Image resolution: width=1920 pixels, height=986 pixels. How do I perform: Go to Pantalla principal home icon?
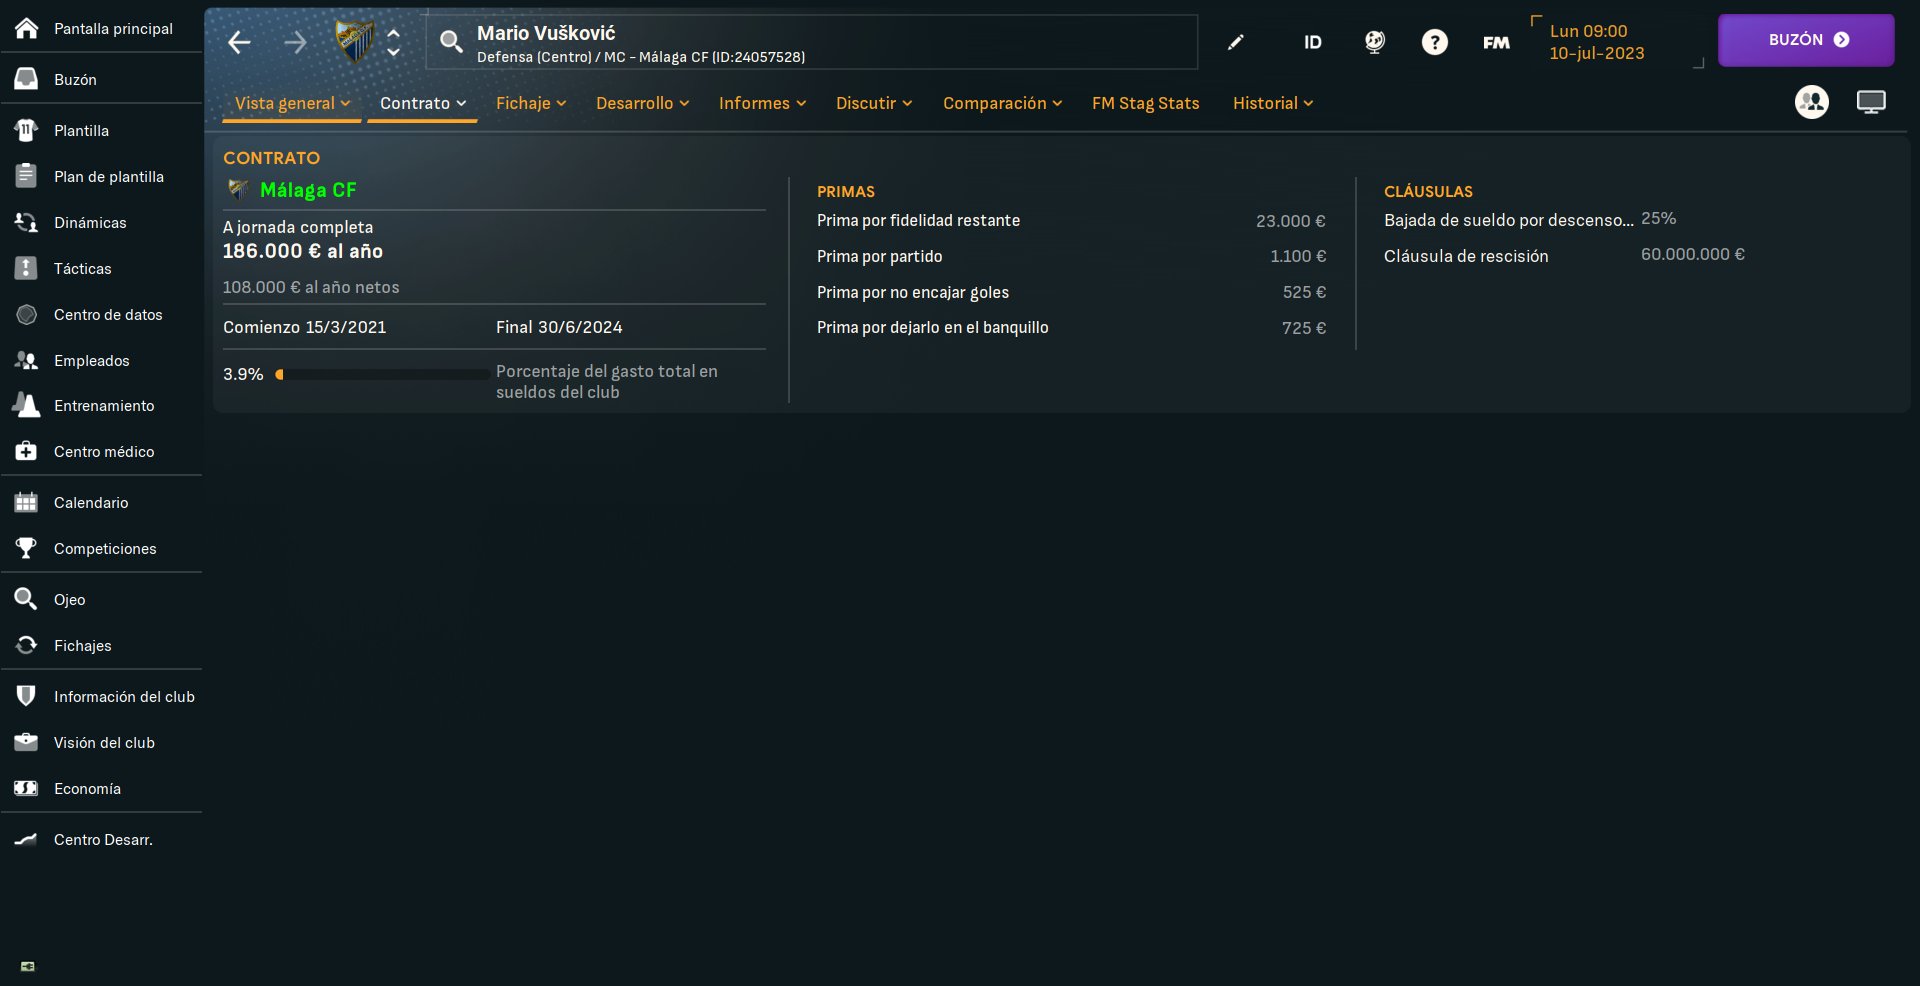pos(27,28)
